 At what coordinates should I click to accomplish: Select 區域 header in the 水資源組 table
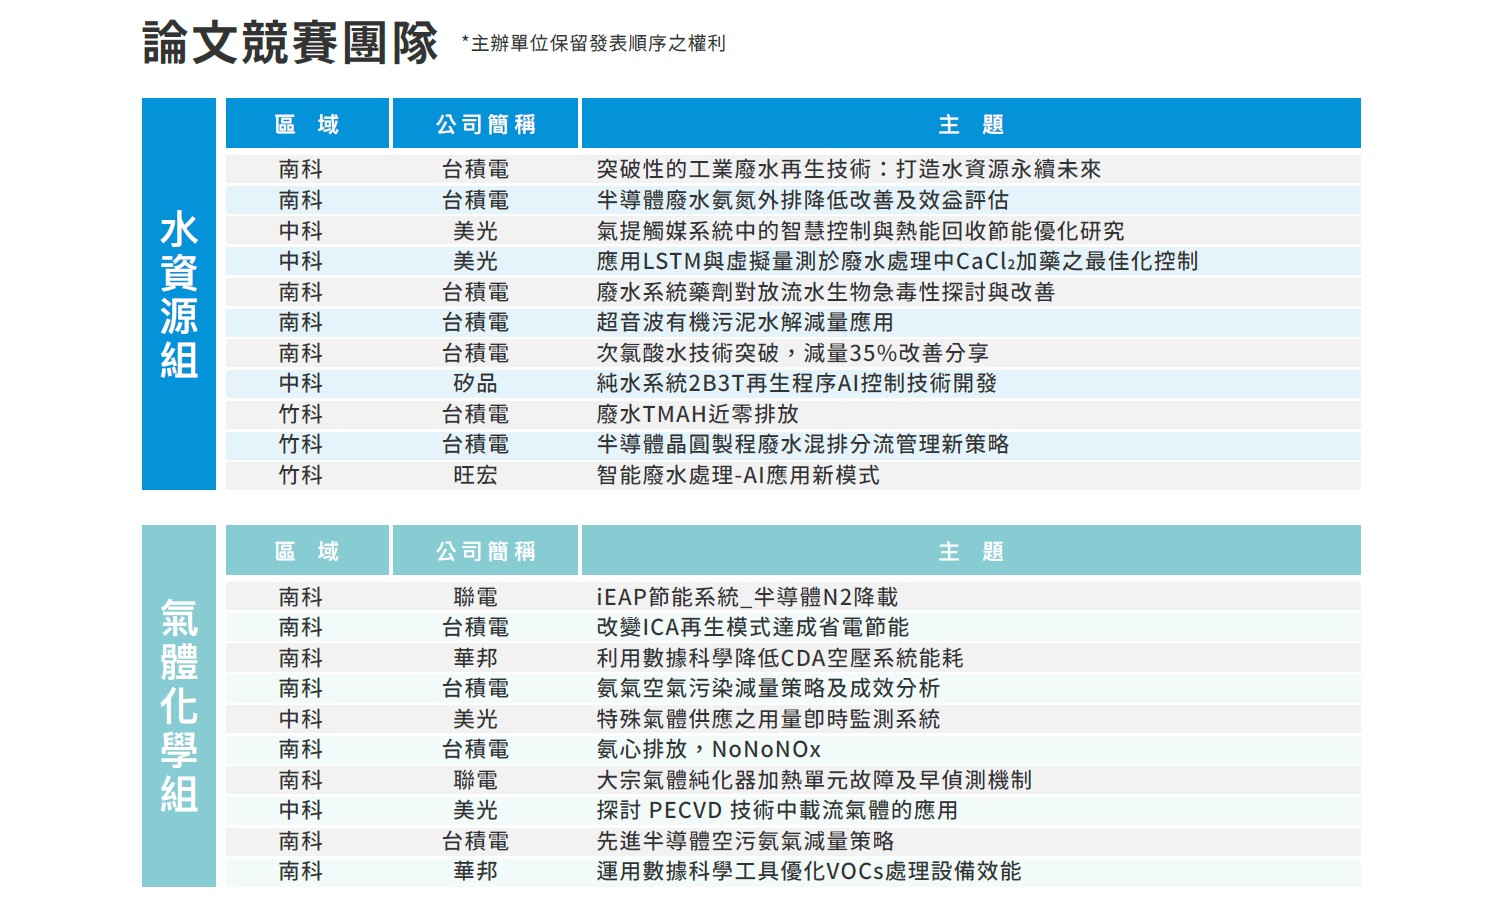pos(307,124)
